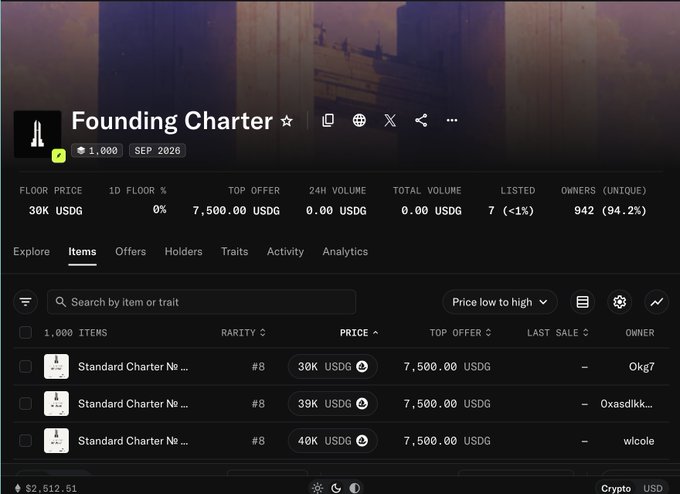Select the Items tab
Screen dimensions: 680x494
pos(82,252)
